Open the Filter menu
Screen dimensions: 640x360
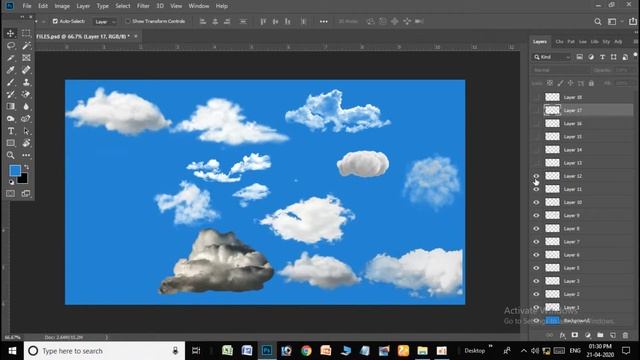(143, 6)
